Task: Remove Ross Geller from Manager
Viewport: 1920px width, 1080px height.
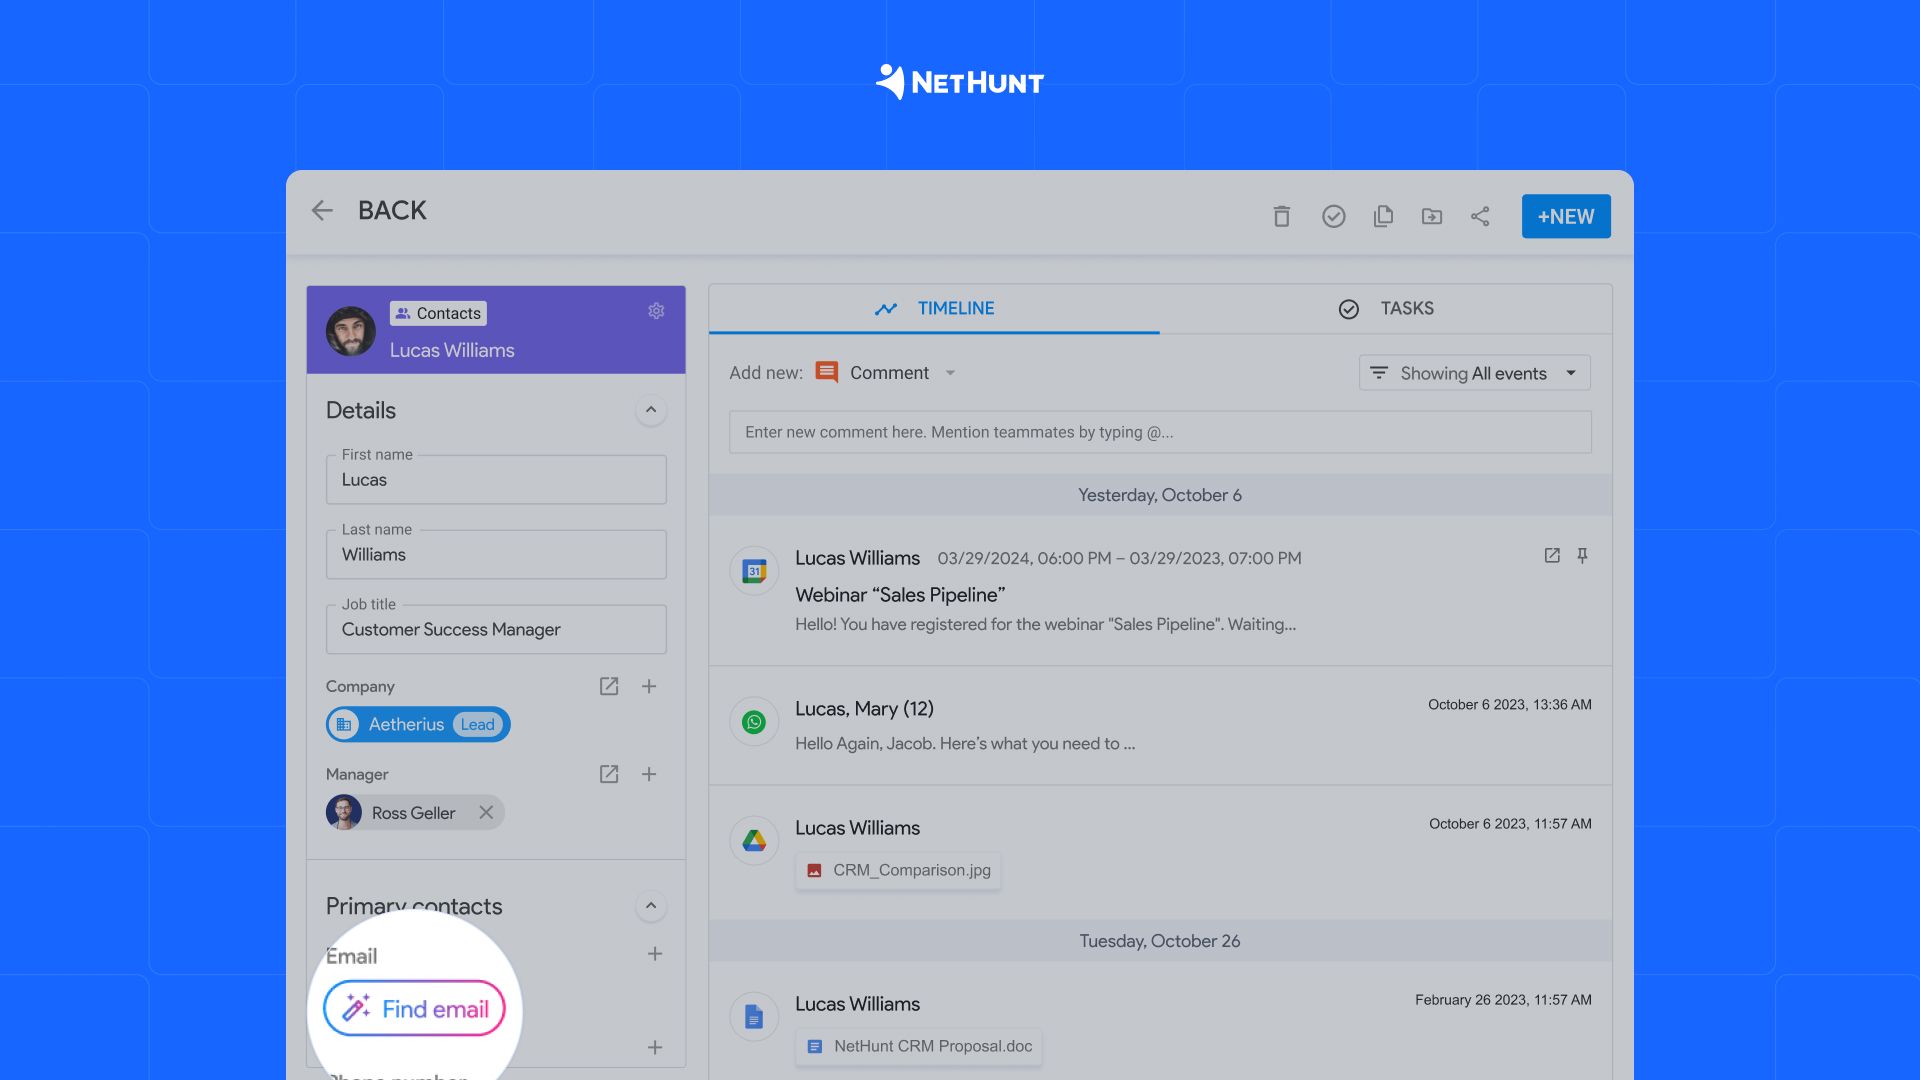Action: coord(486,812)
